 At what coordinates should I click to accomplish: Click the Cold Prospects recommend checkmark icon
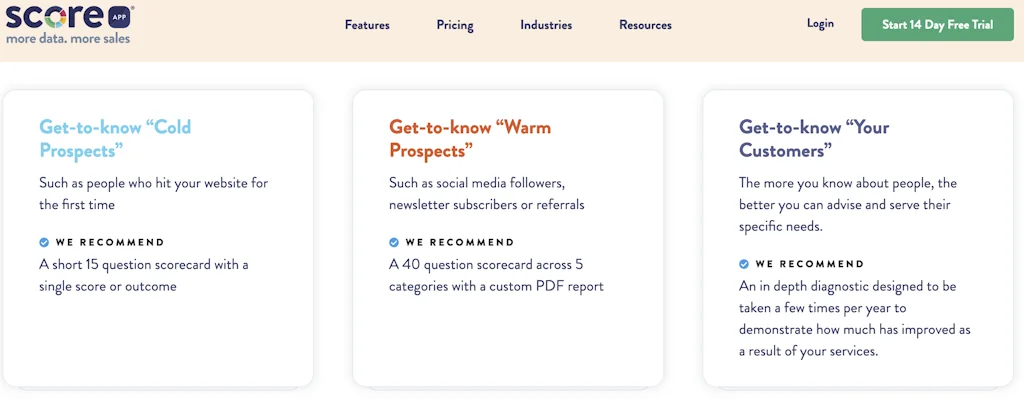point(44,242)
